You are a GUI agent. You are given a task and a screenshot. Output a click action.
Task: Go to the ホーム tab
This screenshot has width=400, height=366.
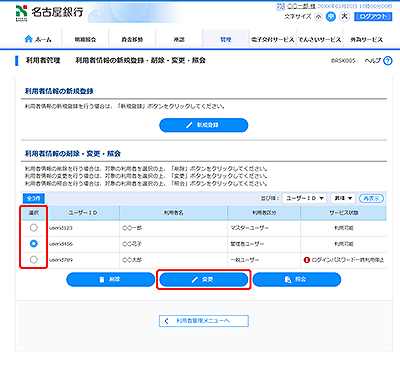pos(38,39)
